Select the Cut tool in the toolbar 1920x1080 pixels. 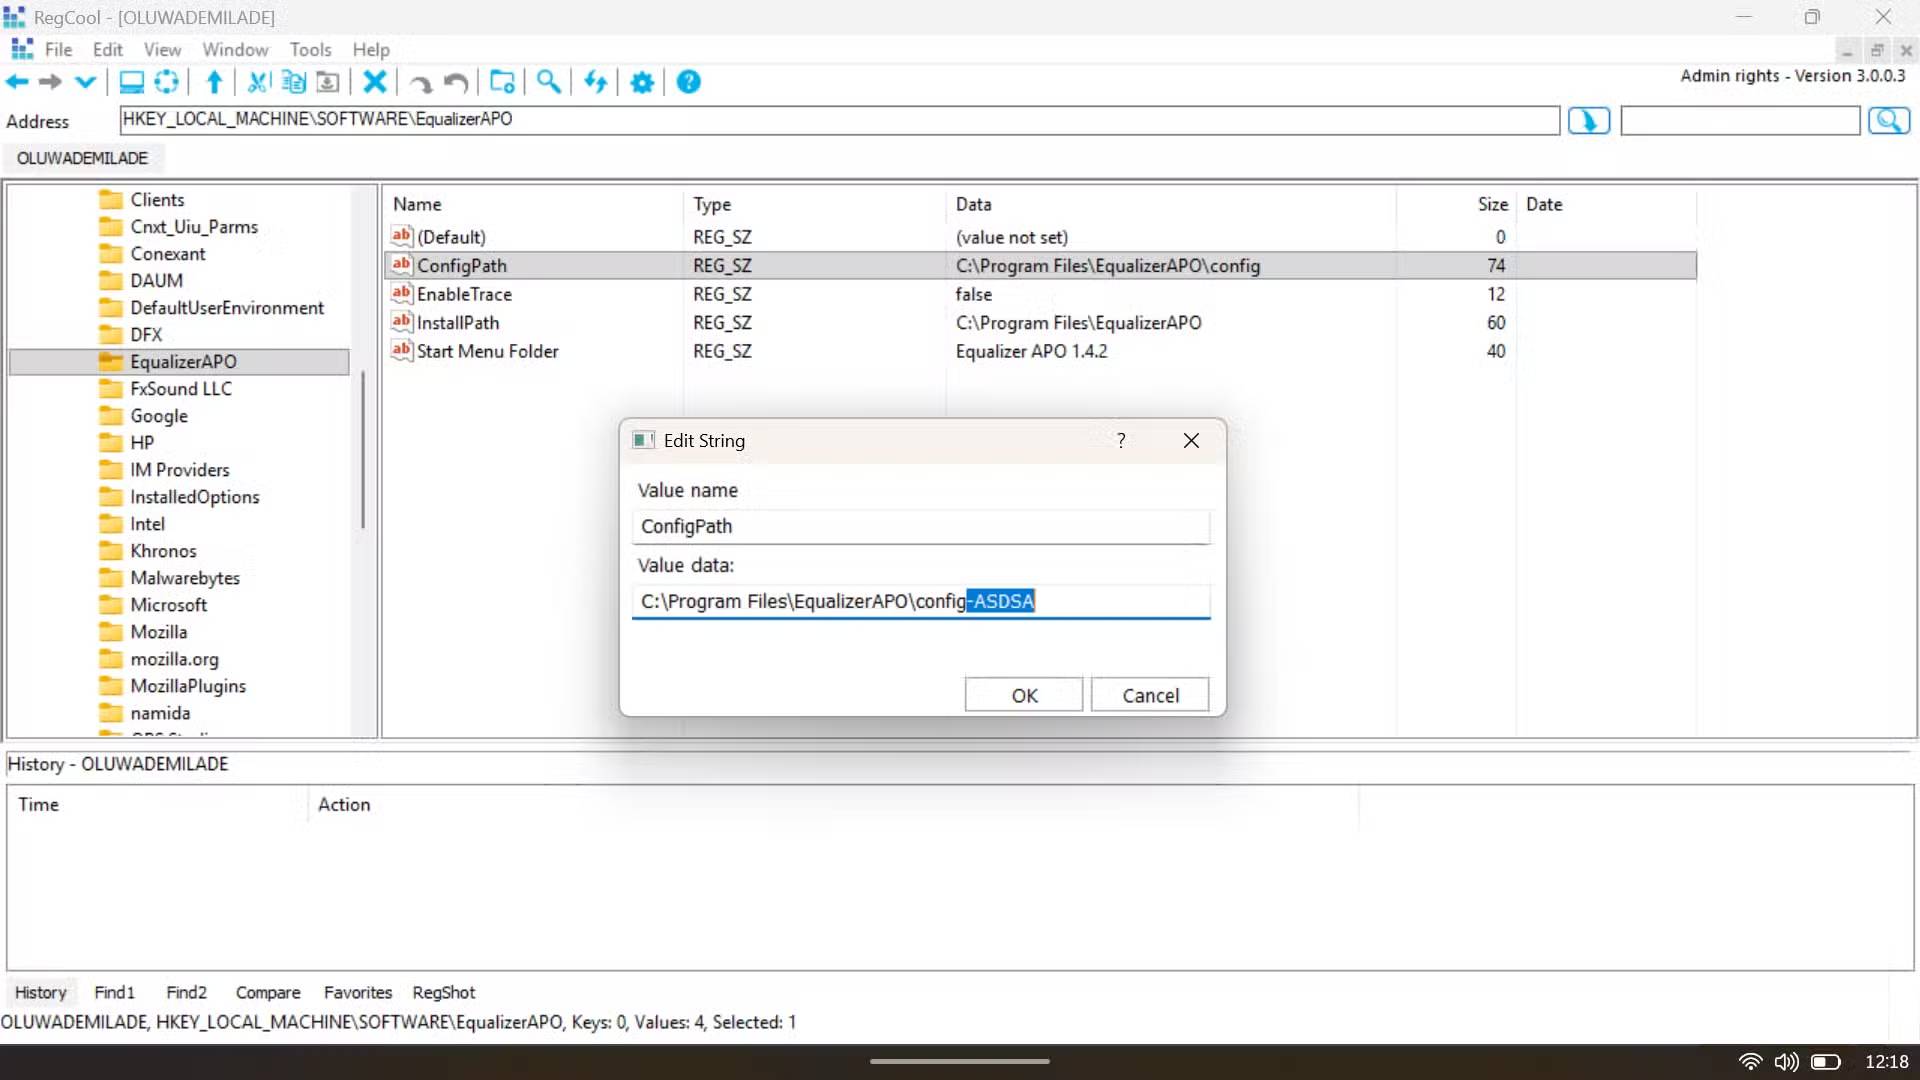click(257, 82)
